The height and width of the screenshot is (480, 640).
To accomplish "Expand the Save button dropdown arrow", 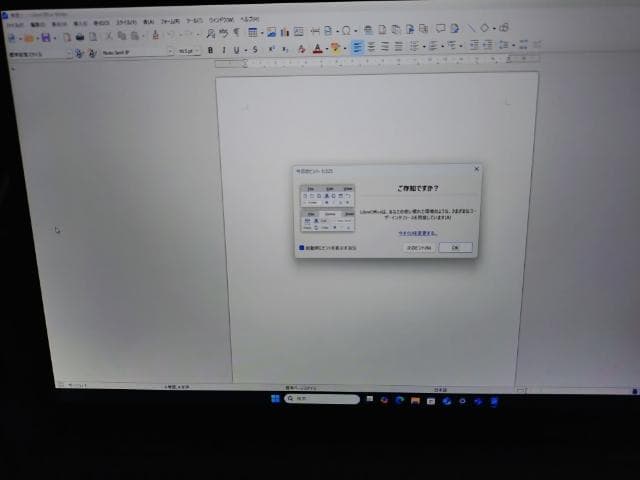I will pos(55,38).
